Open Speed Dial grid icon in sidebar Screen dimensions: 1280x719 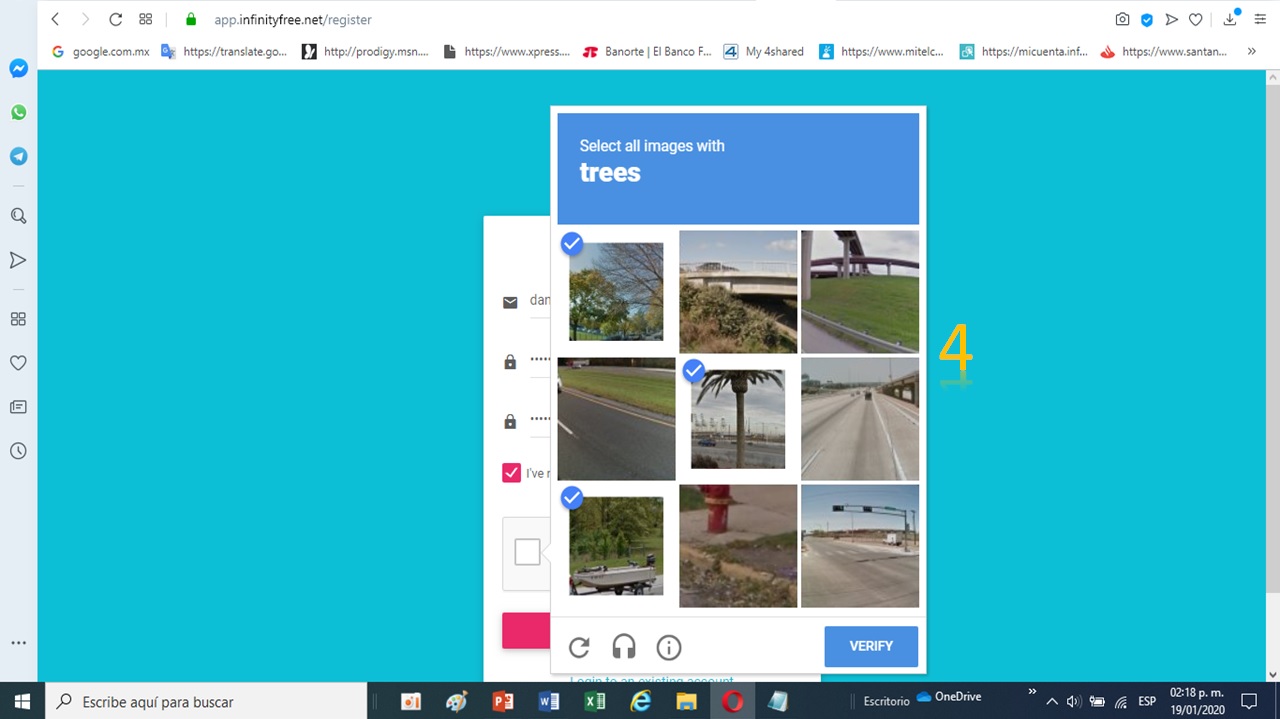click(x=18, y=319)
